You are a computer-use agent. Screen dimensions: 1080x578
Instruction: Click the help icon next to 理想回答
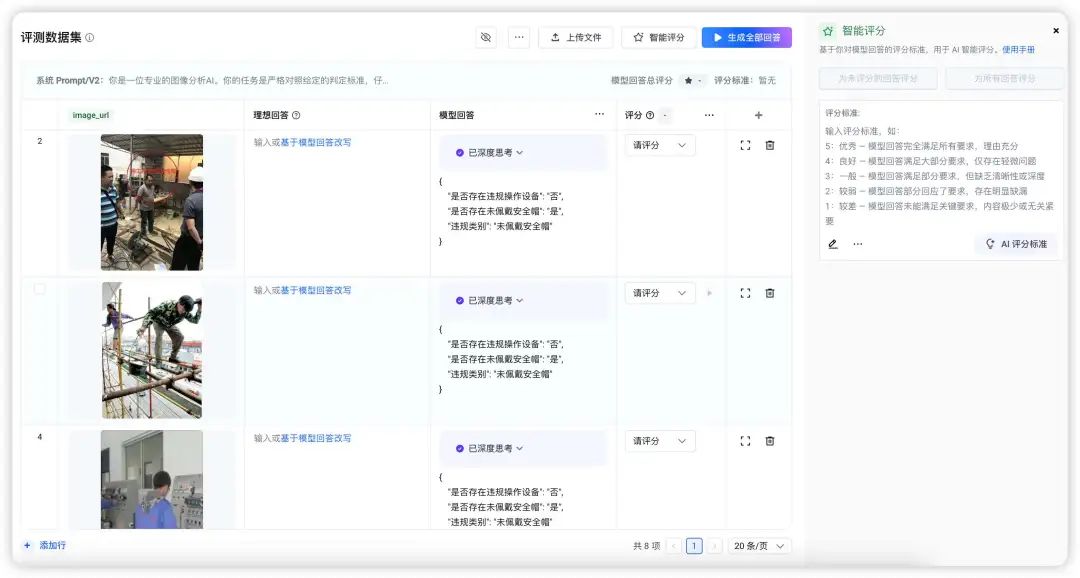coord(296,115)
